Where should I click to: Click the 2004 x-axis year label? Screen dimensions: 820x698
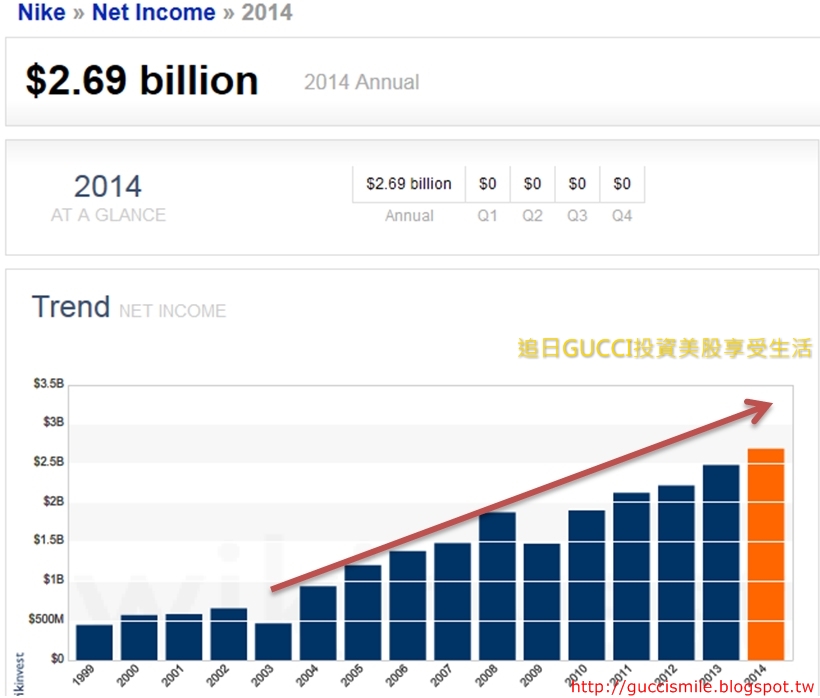tap(308, 675)
